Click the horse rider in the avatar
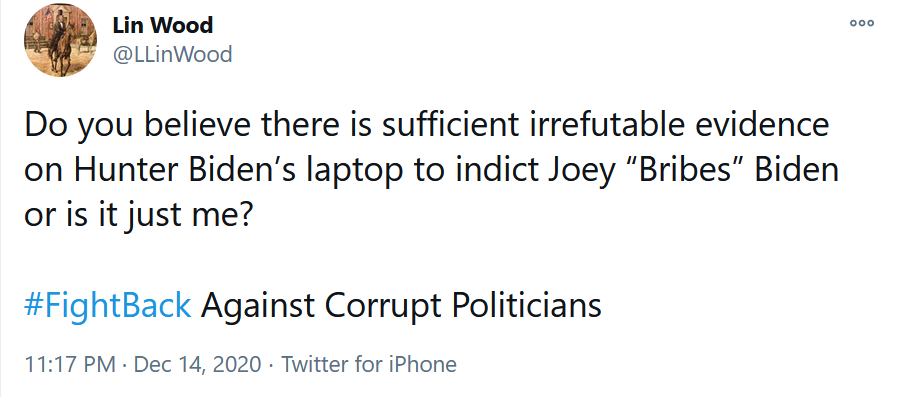This screenshot has height=397, width=898. [x=58, y=41]
